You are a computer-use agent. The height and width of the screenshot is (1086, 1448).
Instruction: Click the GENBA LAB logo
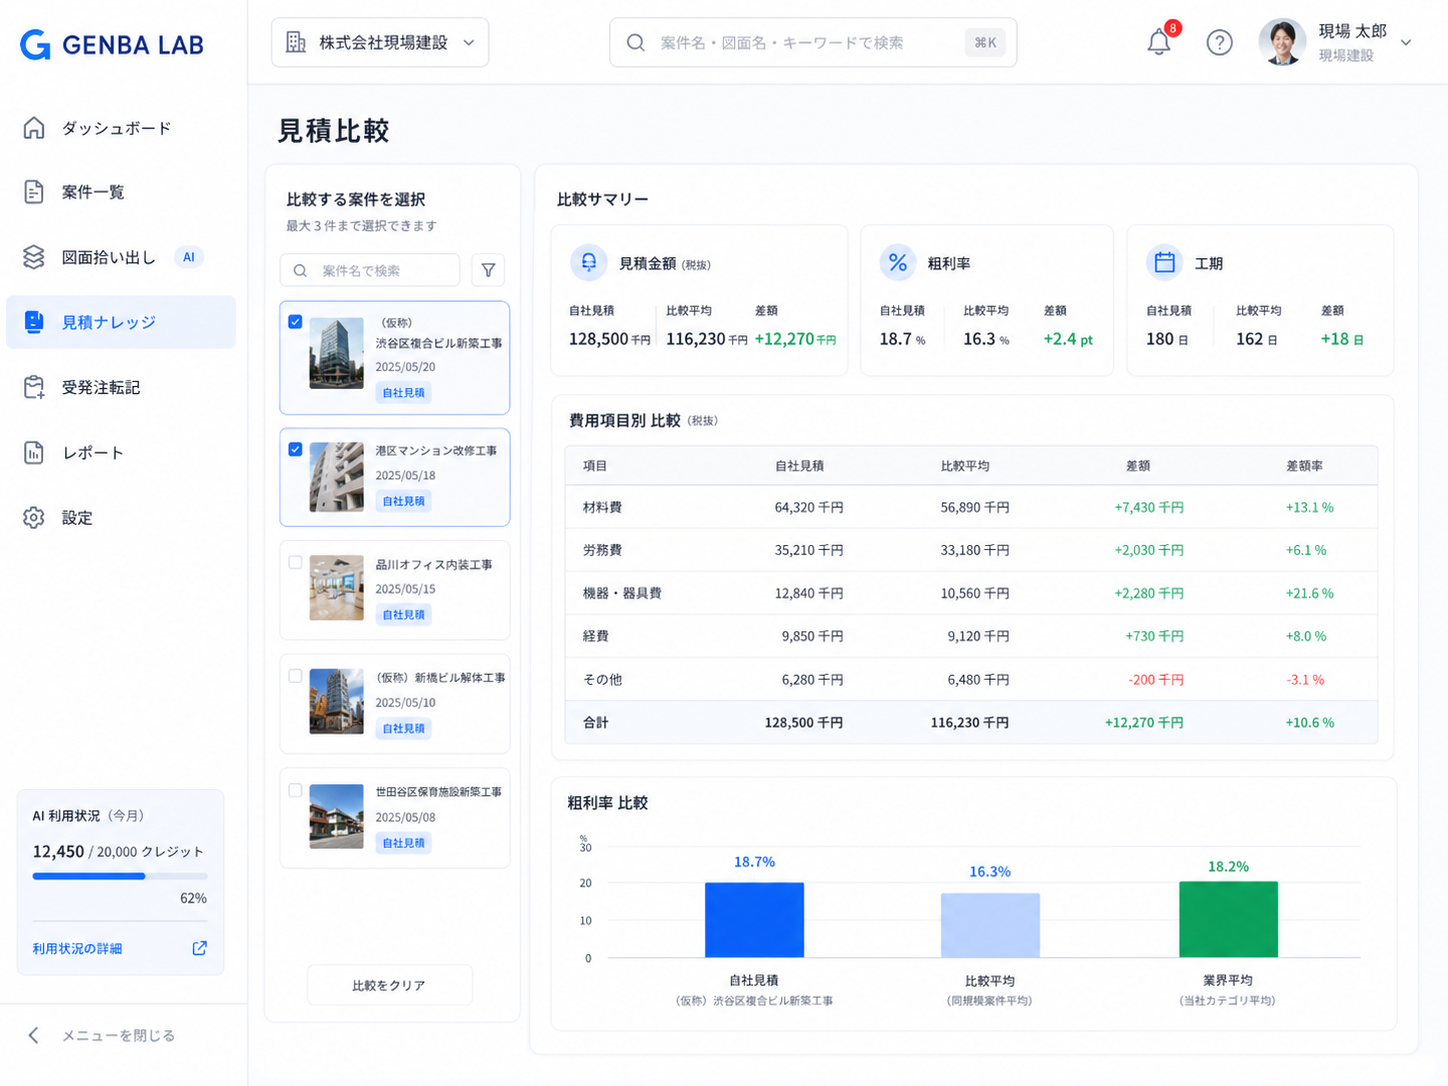[x=112, y=44]
